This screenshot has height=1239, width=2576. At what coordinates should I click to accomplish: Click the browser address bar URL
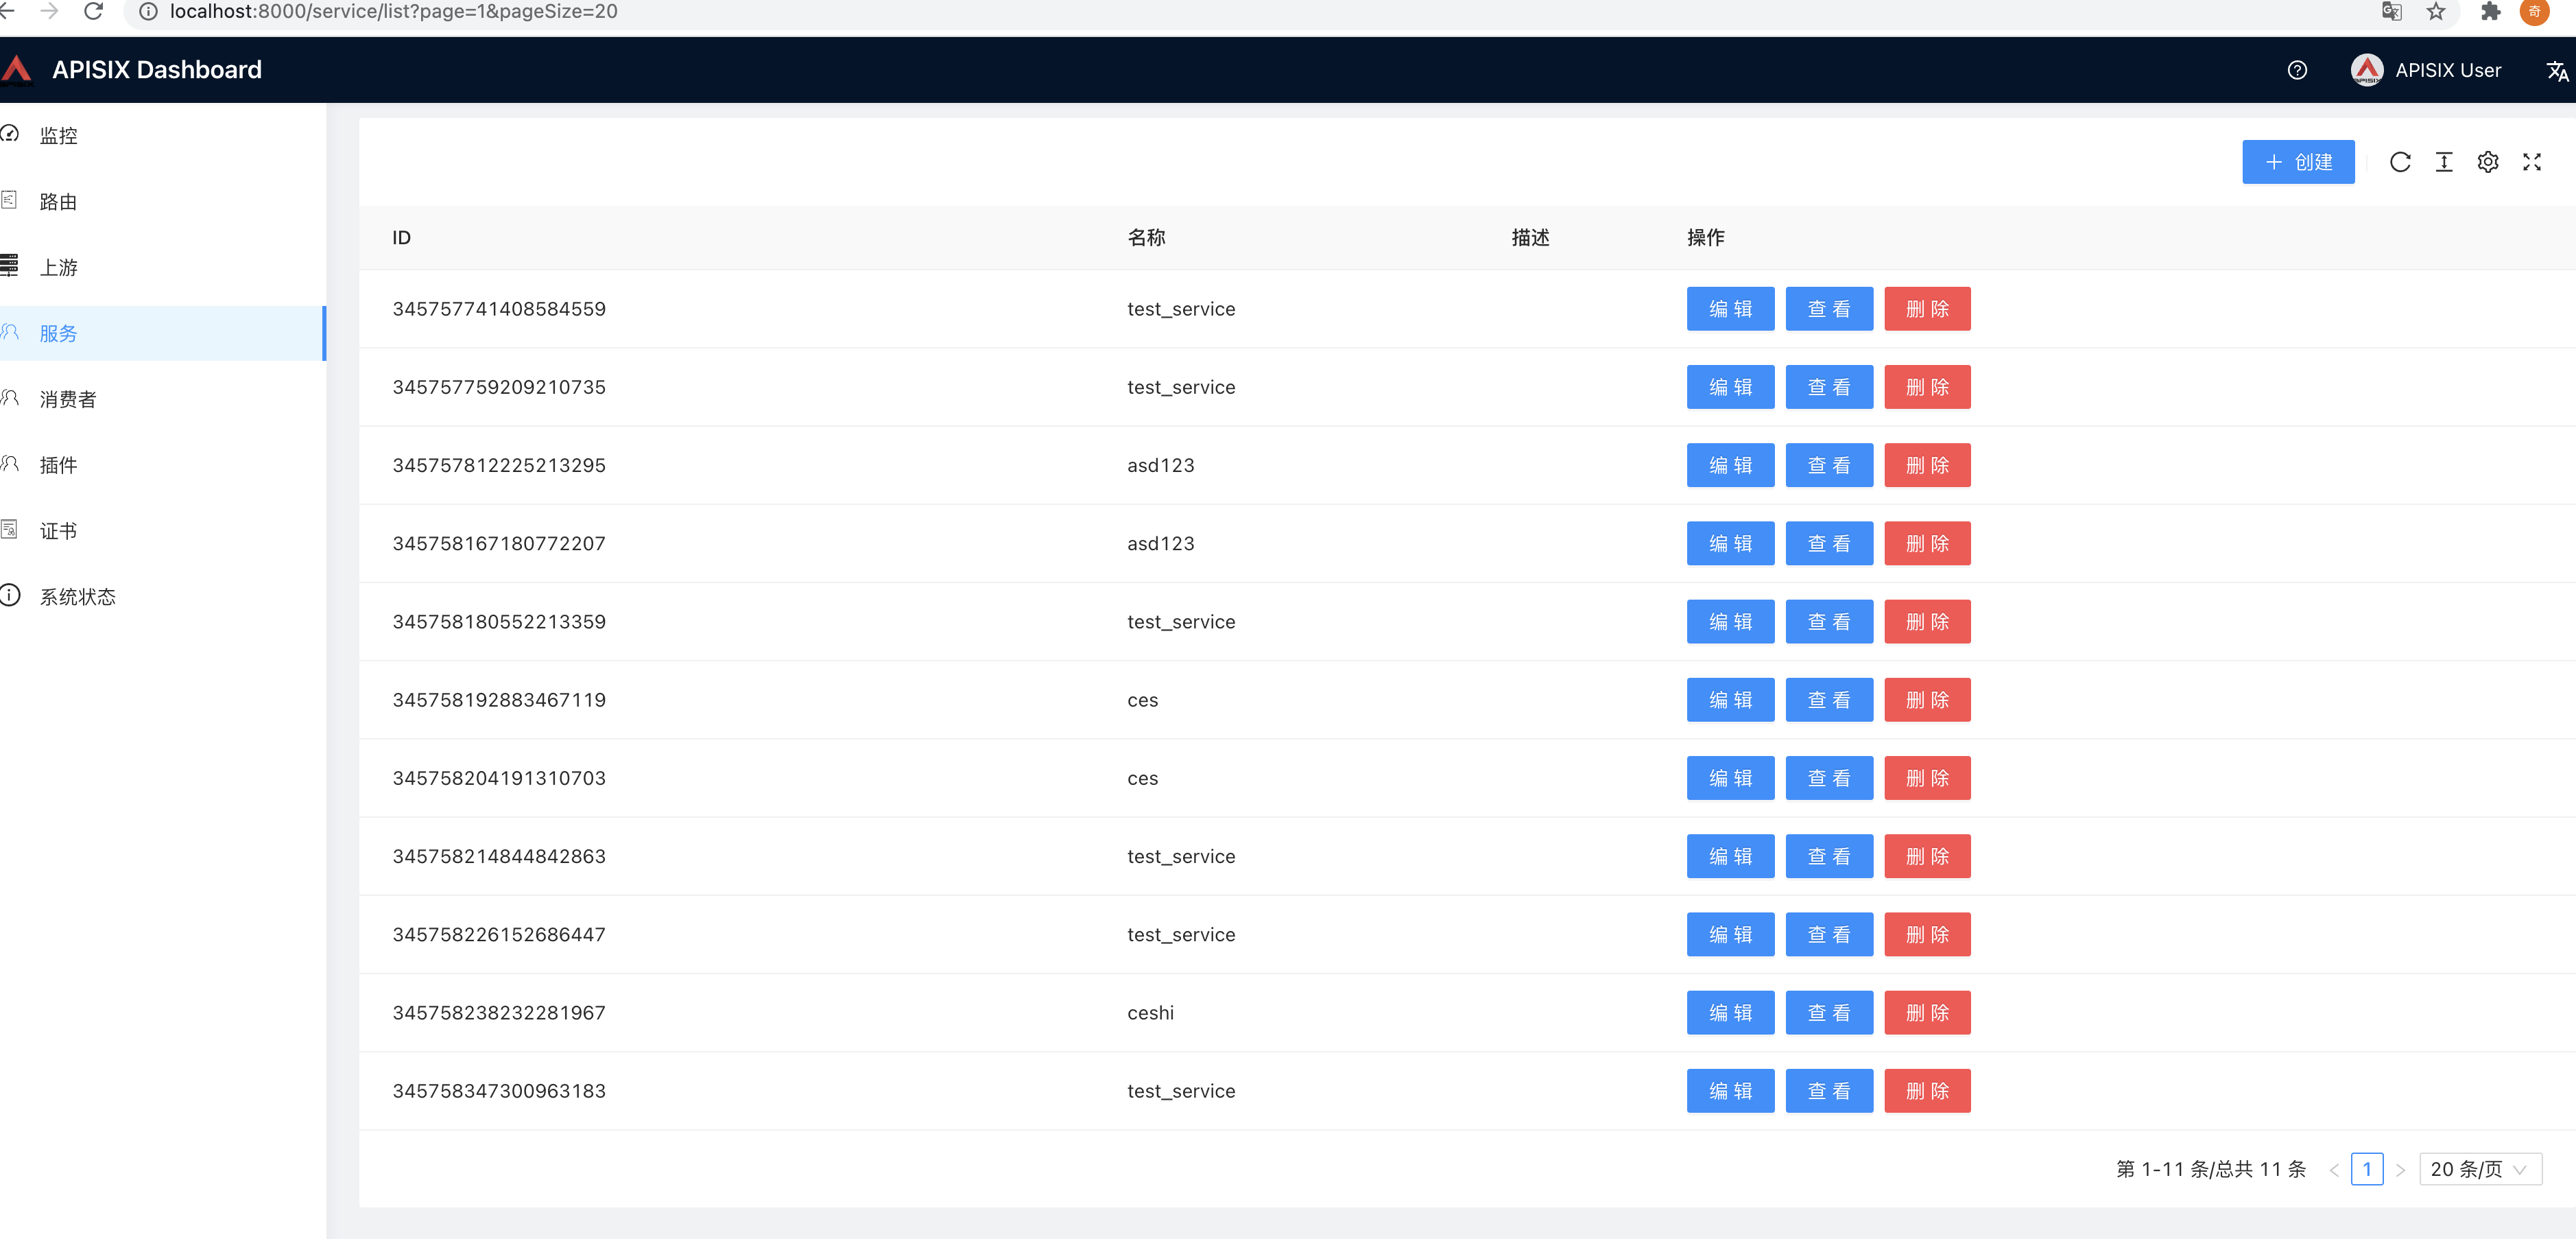pos(394,12)
